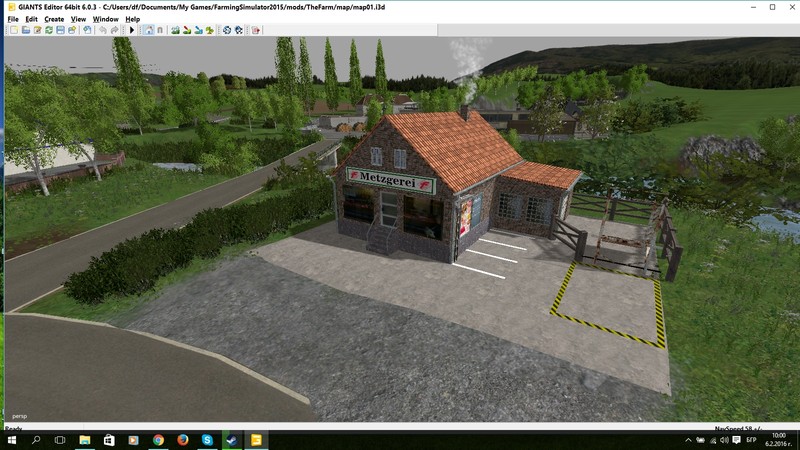Open Windows Start menu on taskbar
The width and height of the screenshot is (800, 450).
coord(11,440)
